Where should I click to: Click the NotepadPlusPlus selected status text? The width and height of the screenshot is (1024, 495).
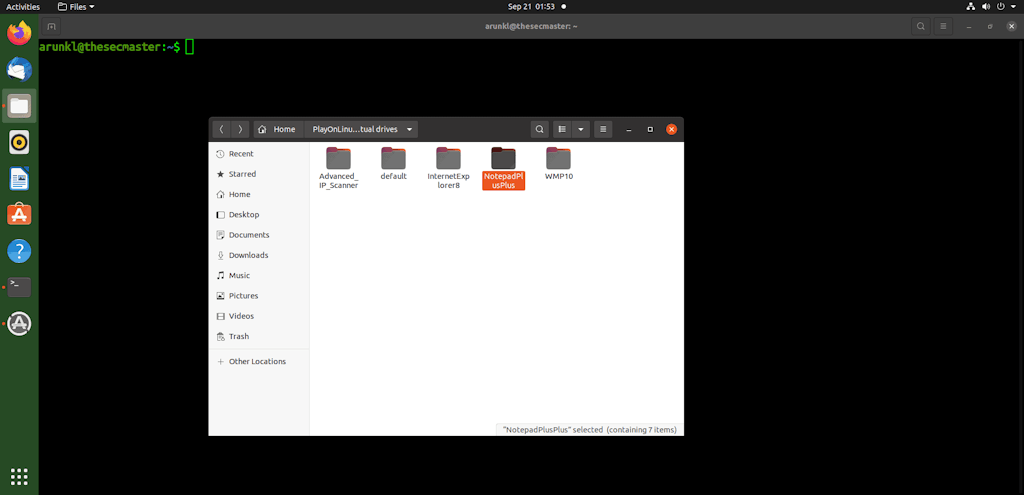tap(590, 430)
